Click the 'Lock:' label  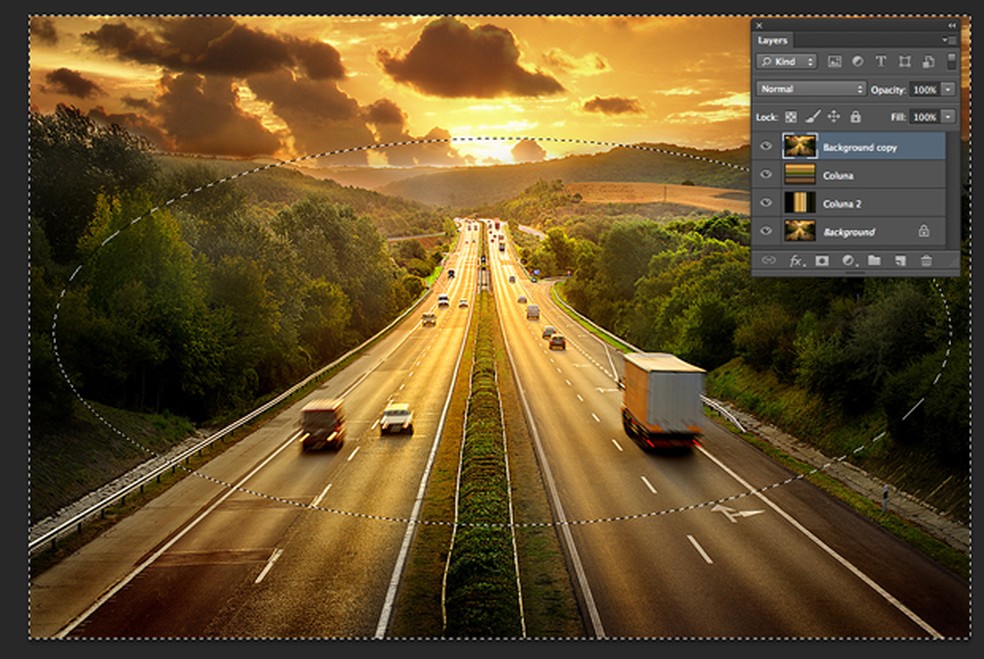click(x=767, y=117)
